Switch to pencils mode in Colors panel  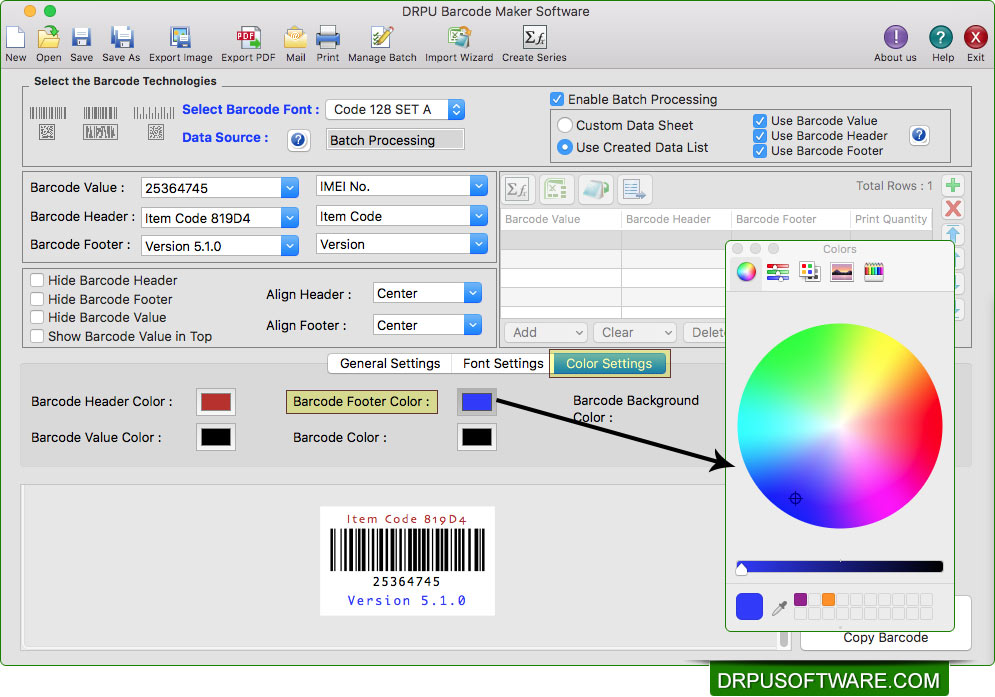tap(874, 272)
